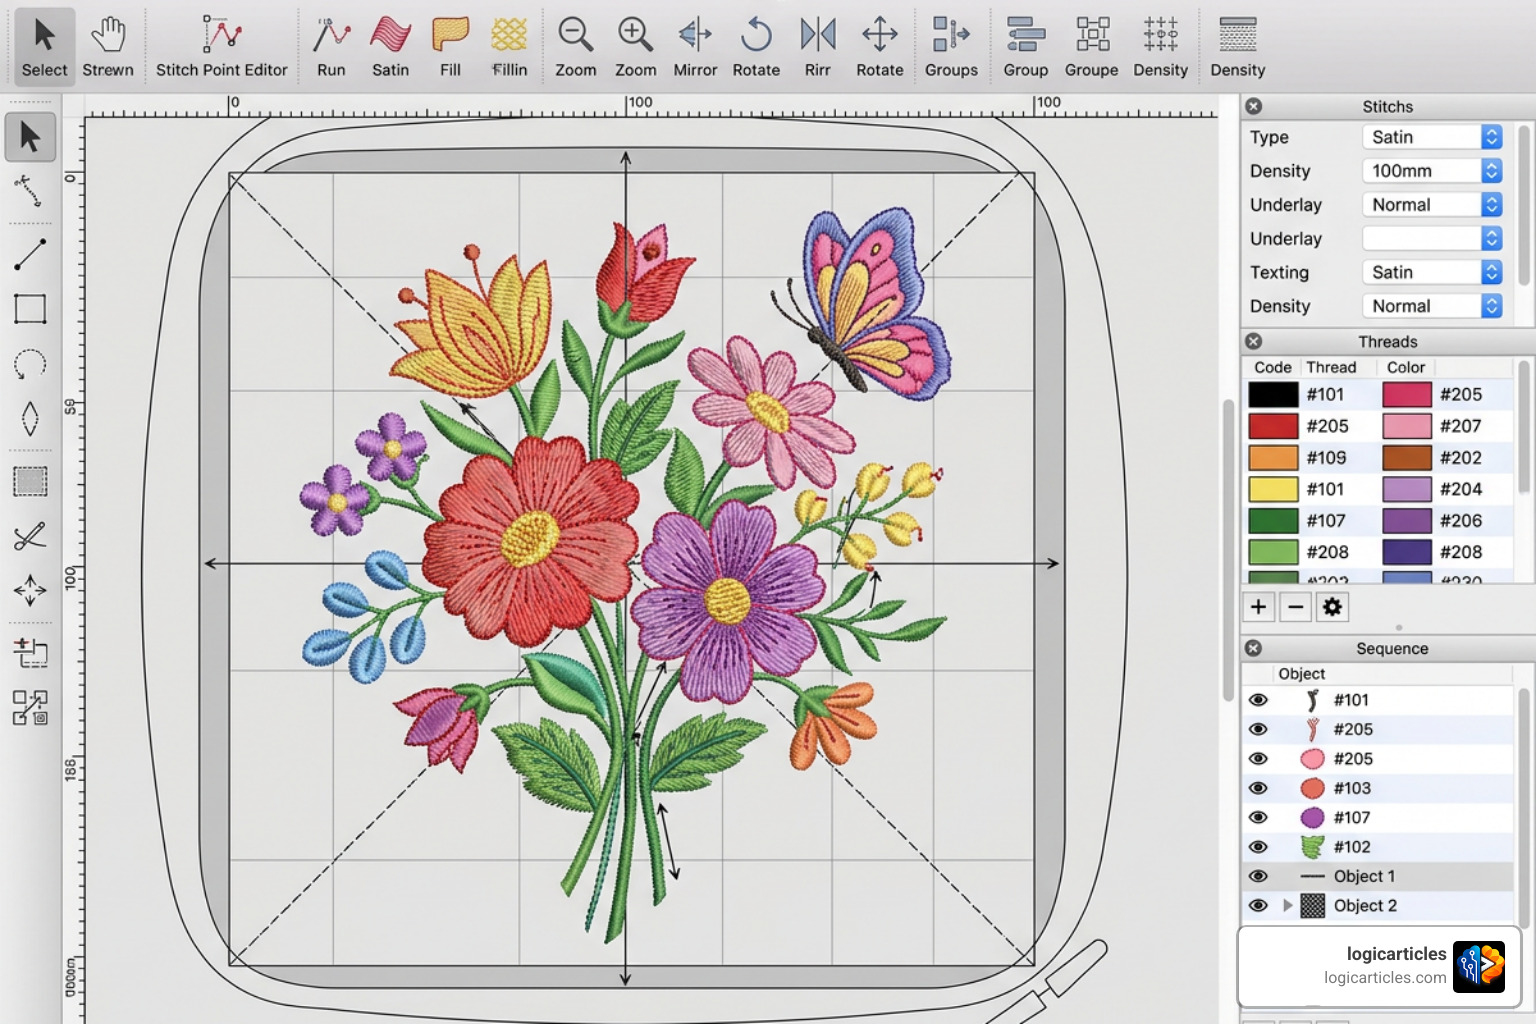This screenshot has height=1024, width=1536.
Task: Select the Satin stitch tool
Action: pyautogui.click(x=390, y=46)
